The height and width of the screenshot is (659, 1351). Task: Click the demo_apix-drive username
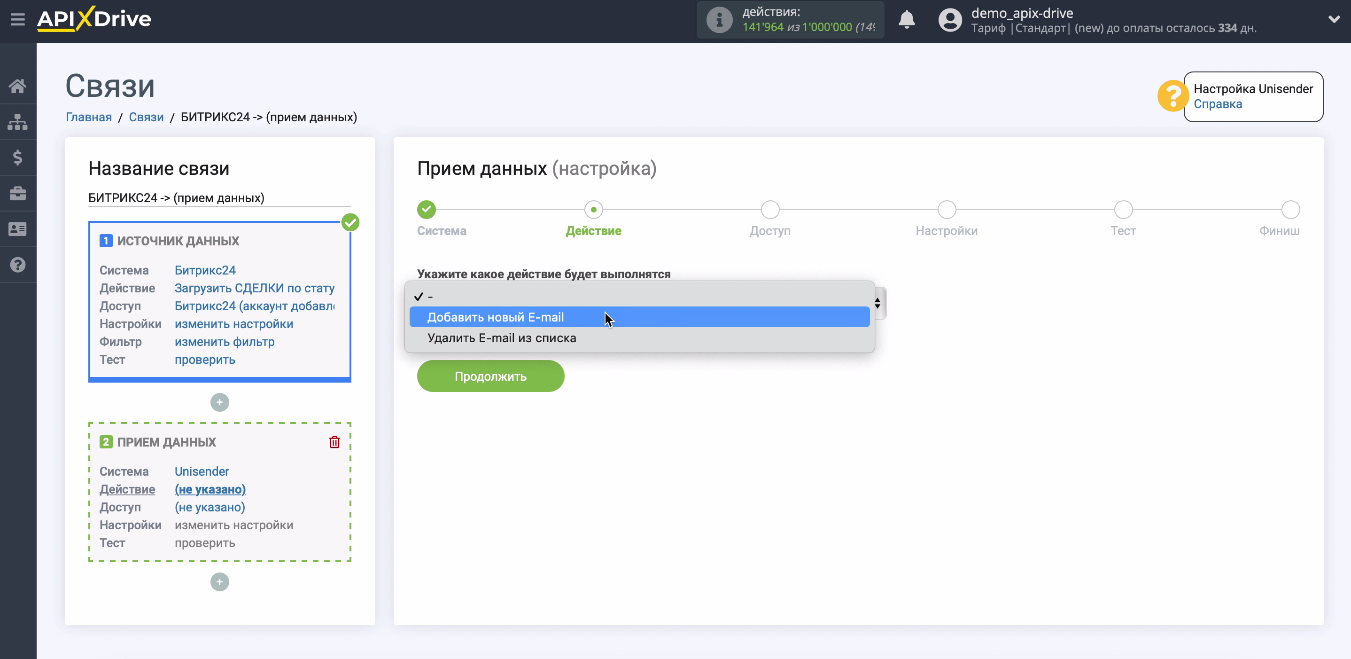tap(1022, 13)
